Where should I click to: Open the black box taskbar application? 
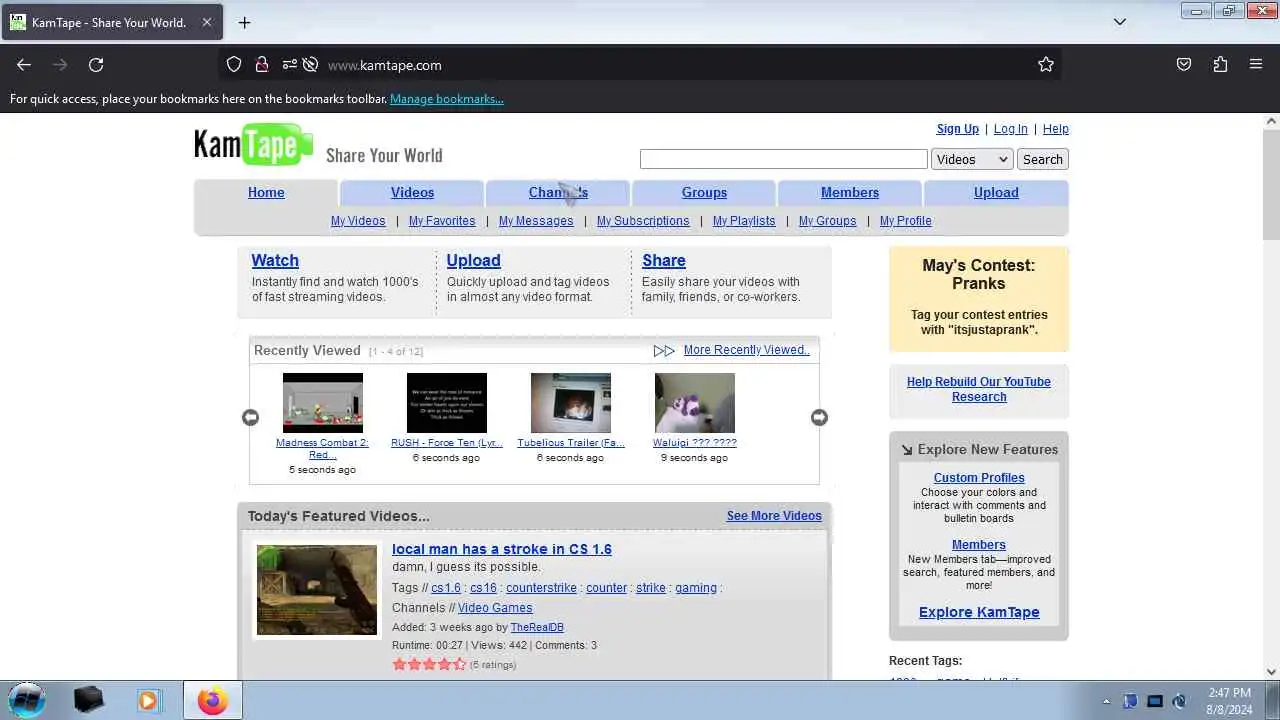(88, 700)
